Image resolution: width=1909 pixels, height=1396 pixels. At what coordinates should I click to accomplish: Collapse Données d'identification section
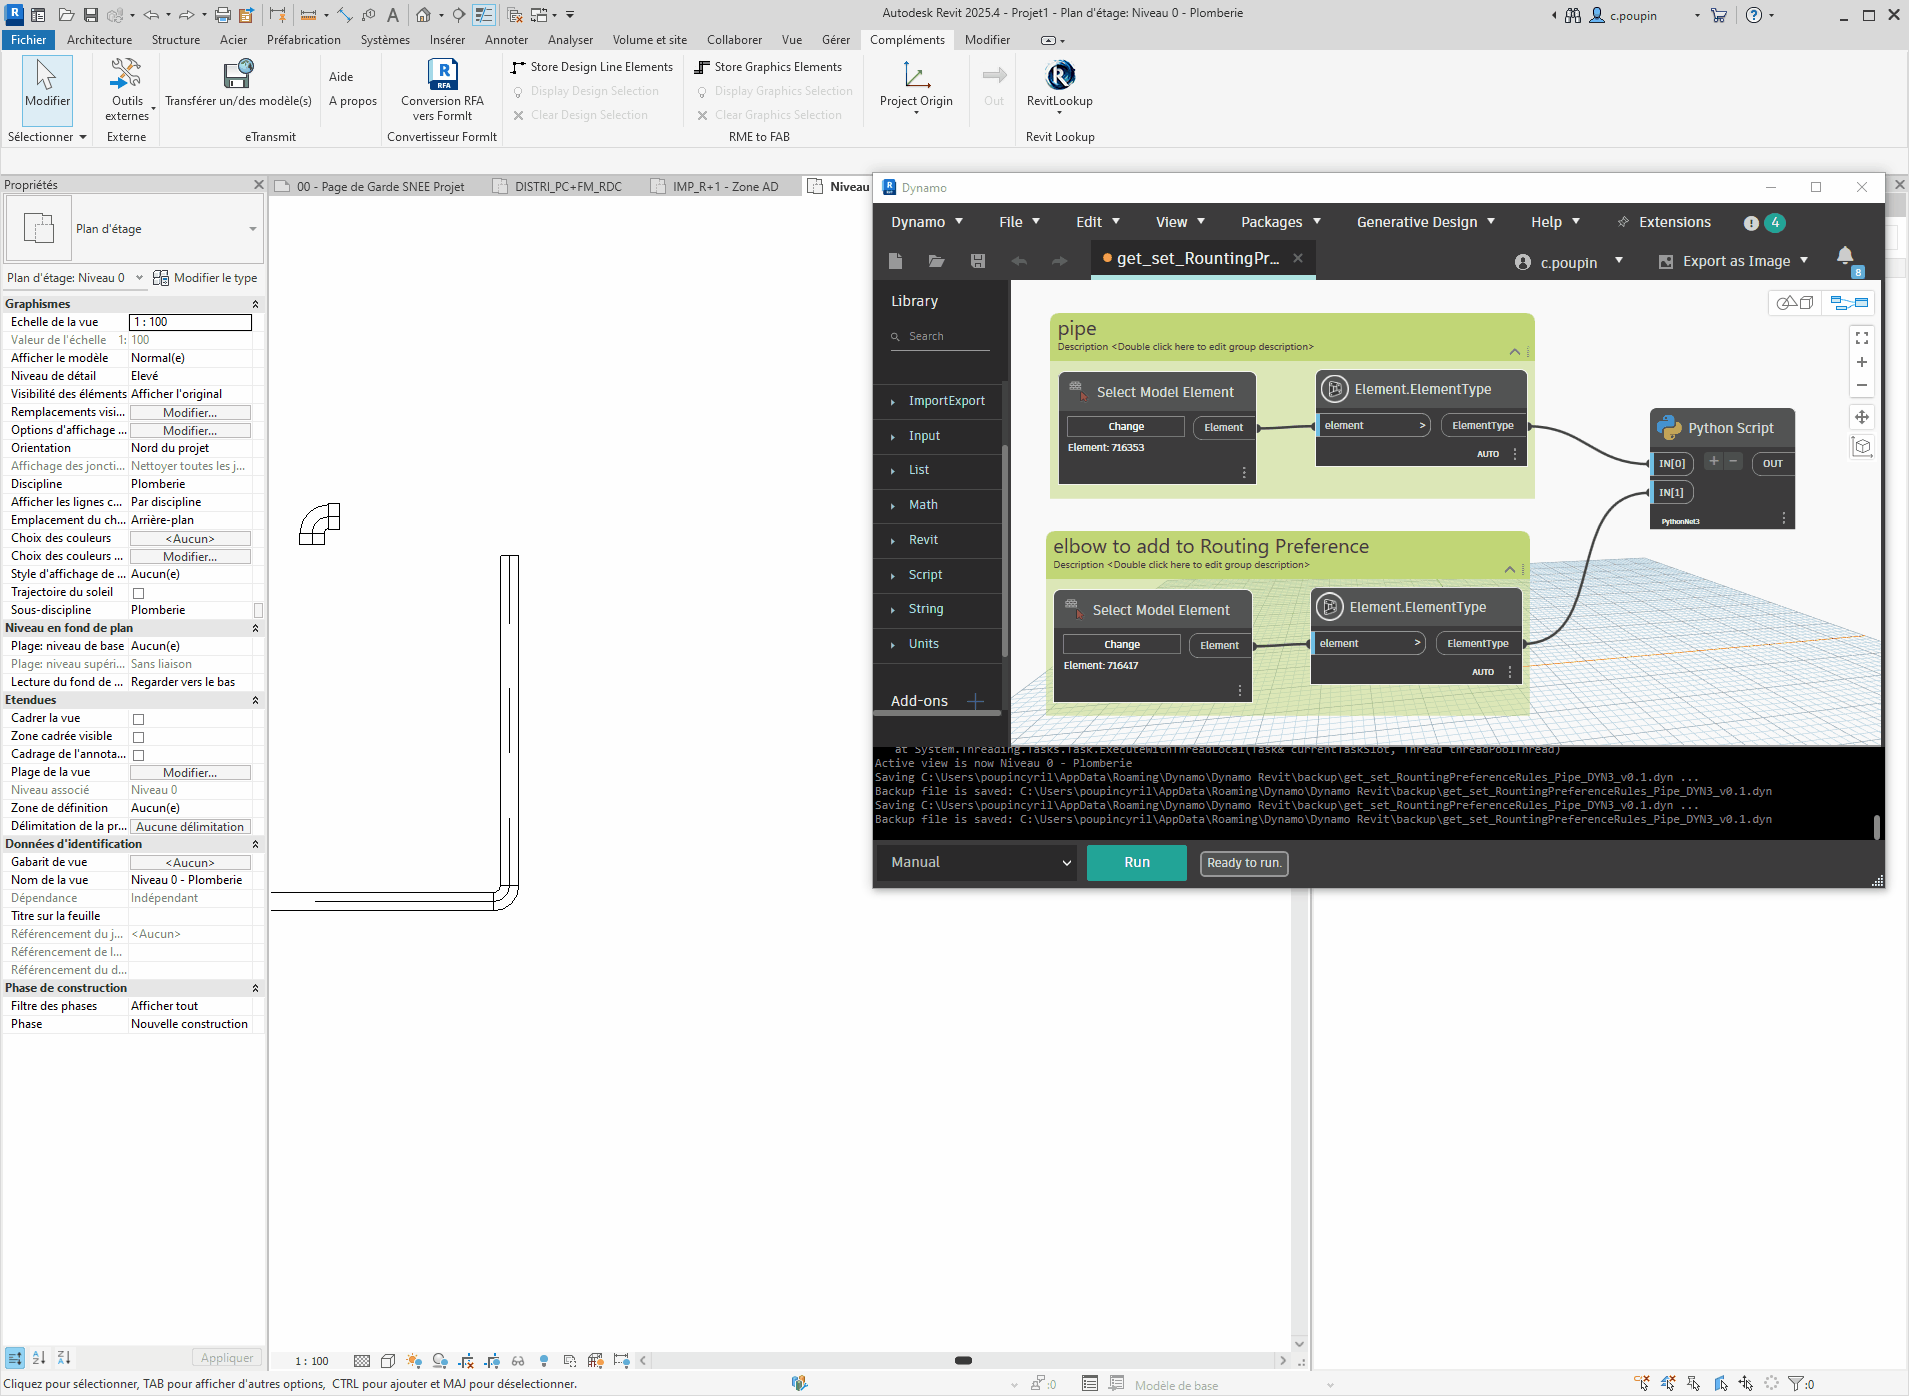pyautogui.click(x=255, y=844)
